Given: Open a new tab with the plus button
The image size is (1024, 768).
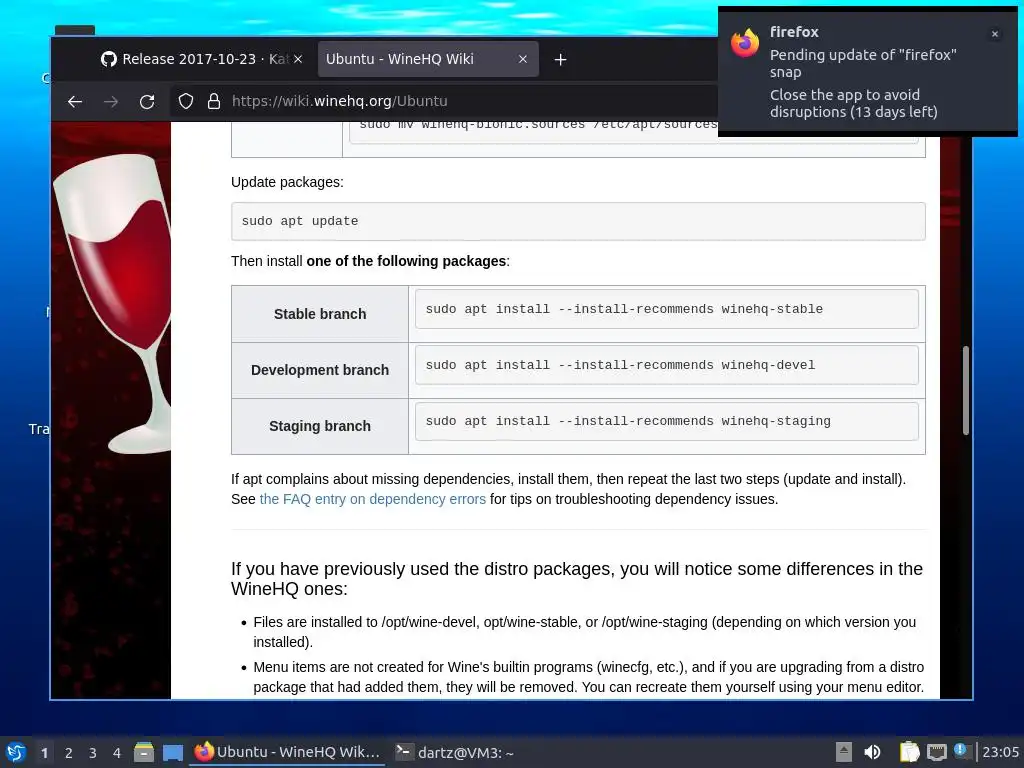Looking at the screenshot, I should click(560, 59).
